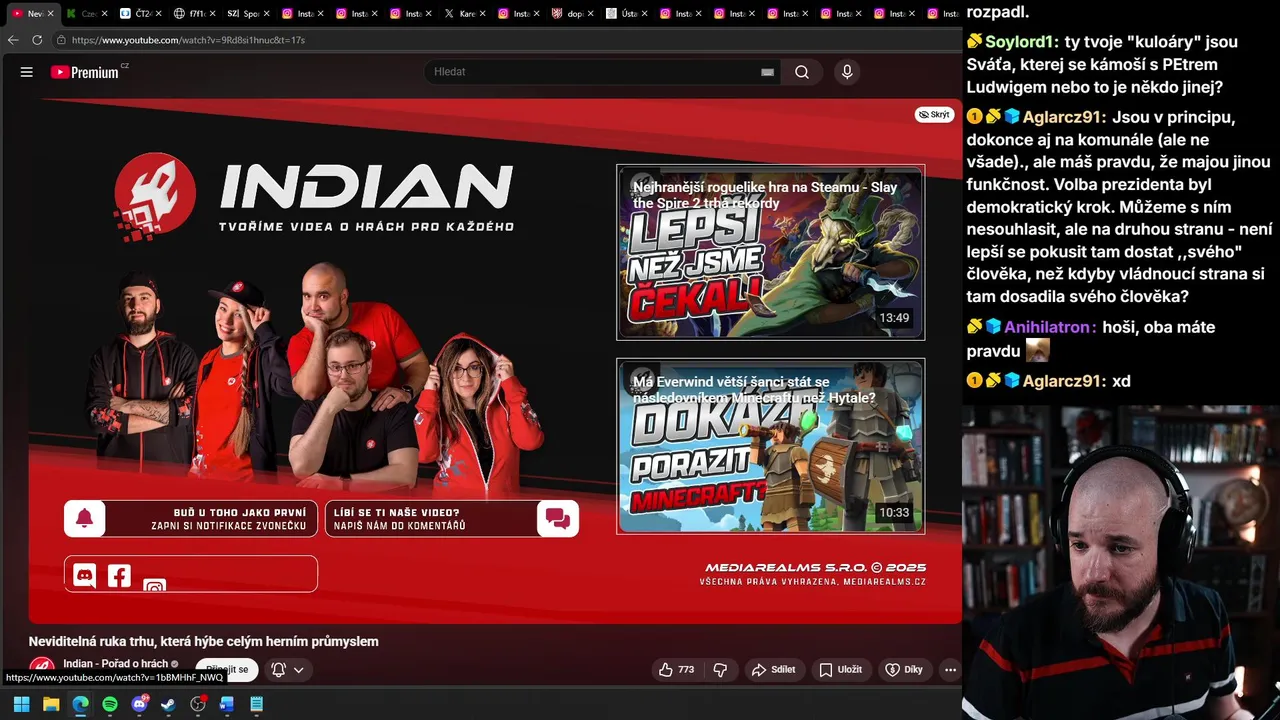Start voice search with the microphone icon
The width and height of the screenshot is (1280, 720).
coord(847,72)
